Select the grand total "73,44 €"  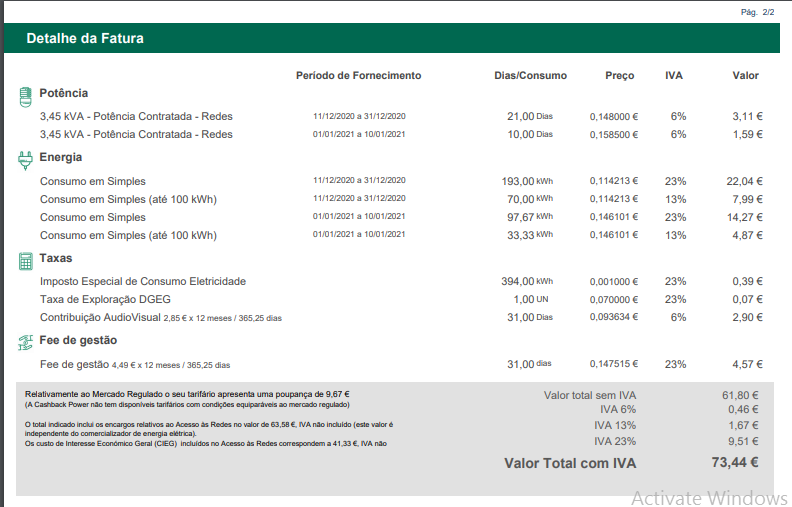[x=735, y=462]
